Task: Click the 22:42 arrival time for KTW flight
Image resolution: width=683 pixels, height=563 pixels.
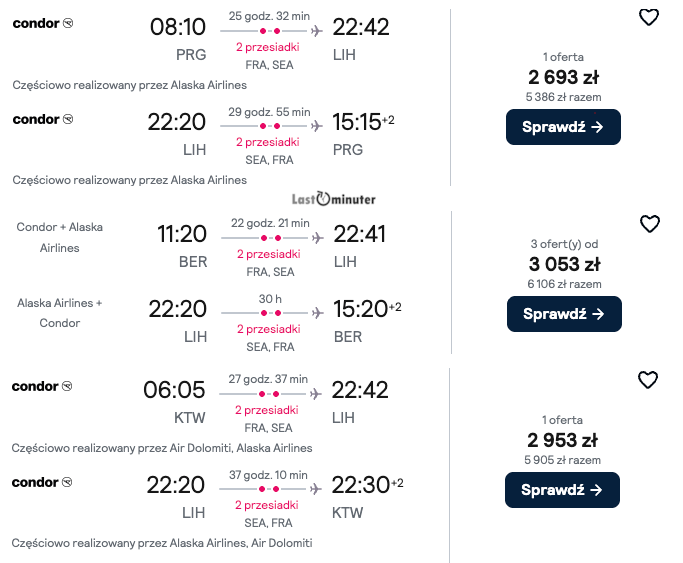Action: pos(361,389)
